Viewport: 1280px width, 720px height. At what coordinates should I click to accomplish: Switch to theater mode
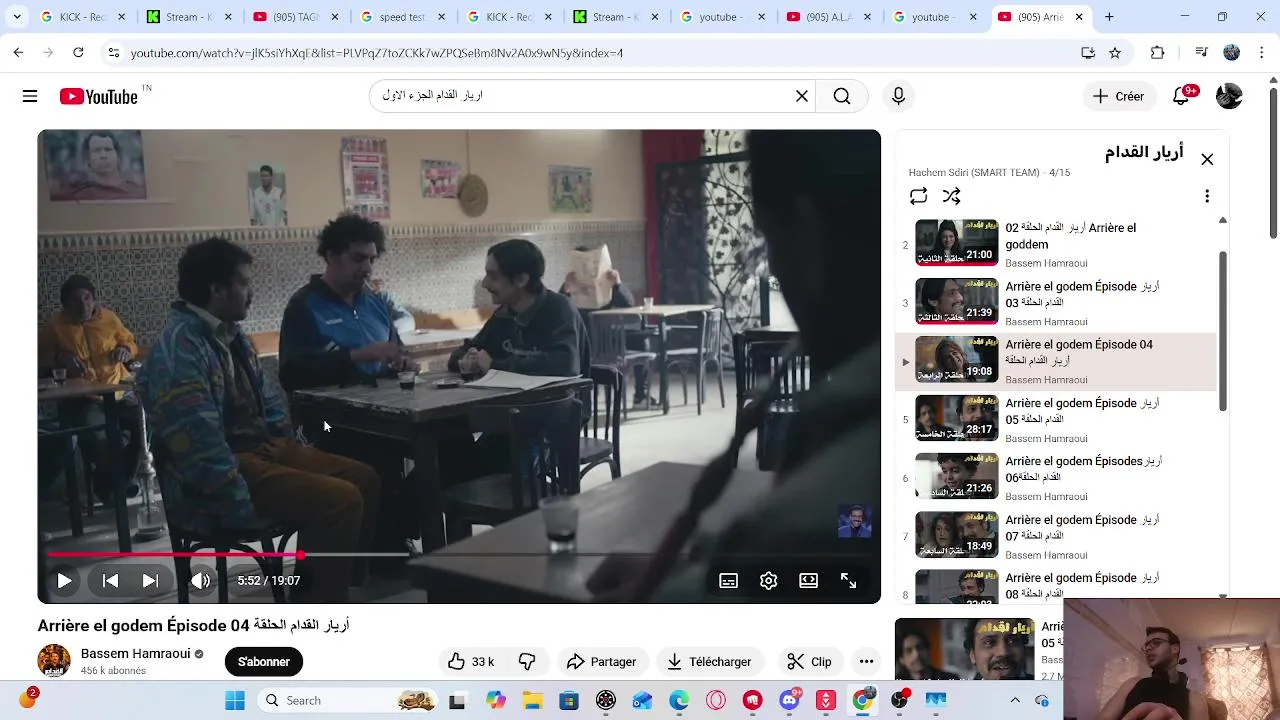808,580
